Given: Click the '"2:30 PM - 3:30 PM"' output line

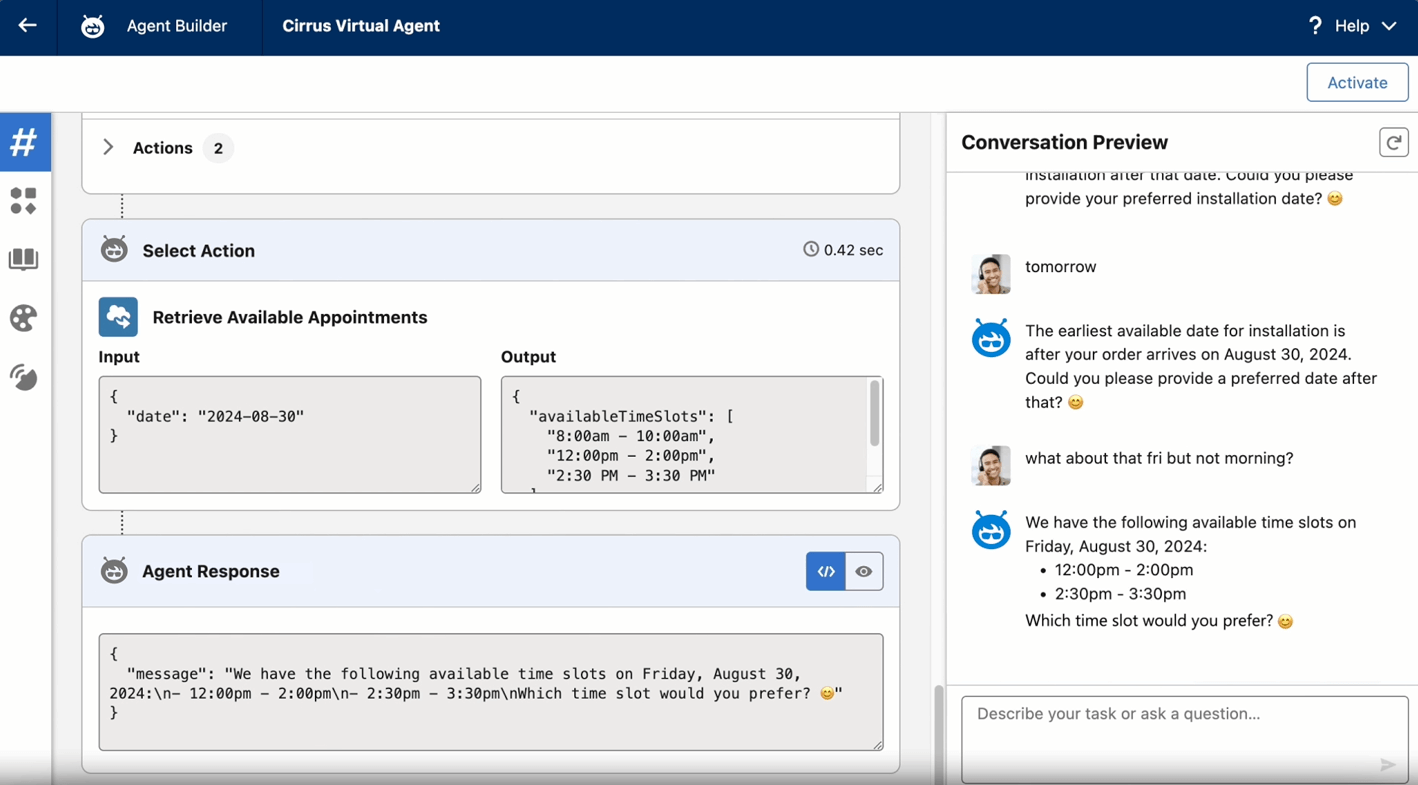Looking at the screenshot, I should (x=631, y=476).
